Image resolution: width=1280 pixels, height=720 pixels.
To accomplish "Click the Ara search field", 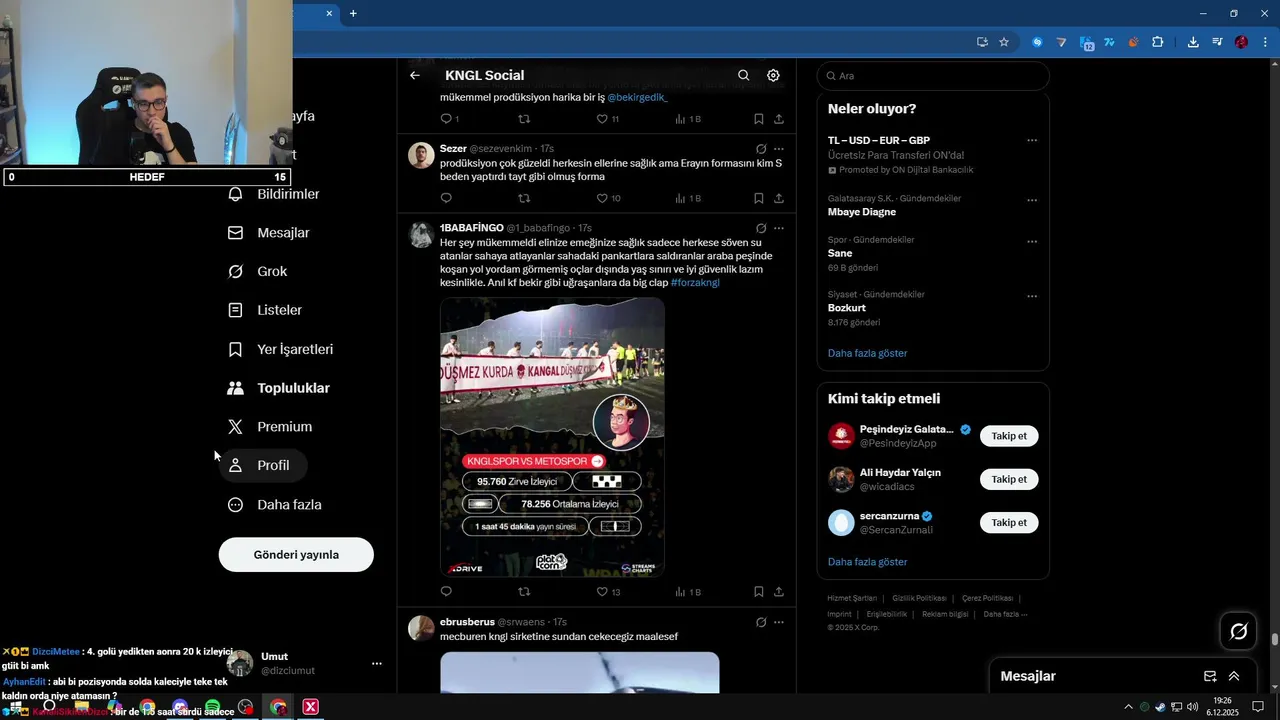I will pos(933,76).
